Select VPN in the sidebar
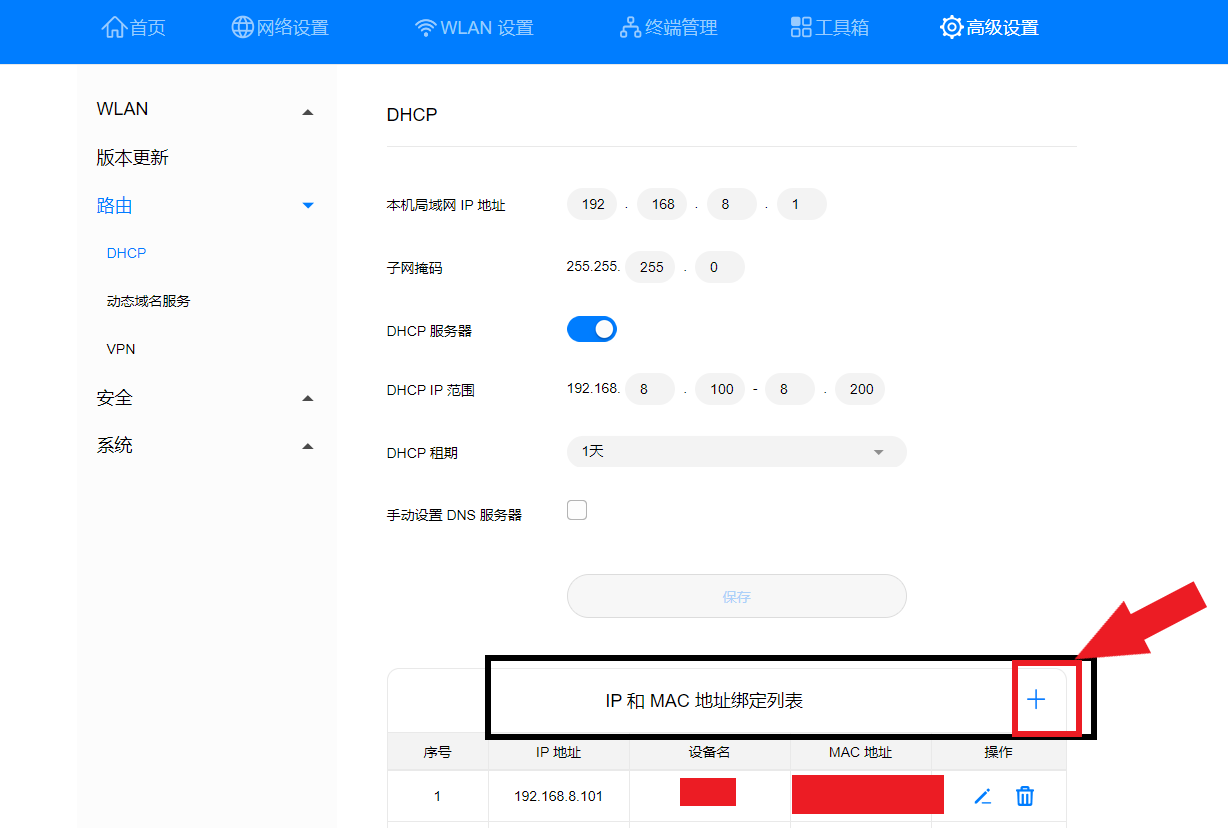Screen dimensions: 1228x828 tap(121, 349)
